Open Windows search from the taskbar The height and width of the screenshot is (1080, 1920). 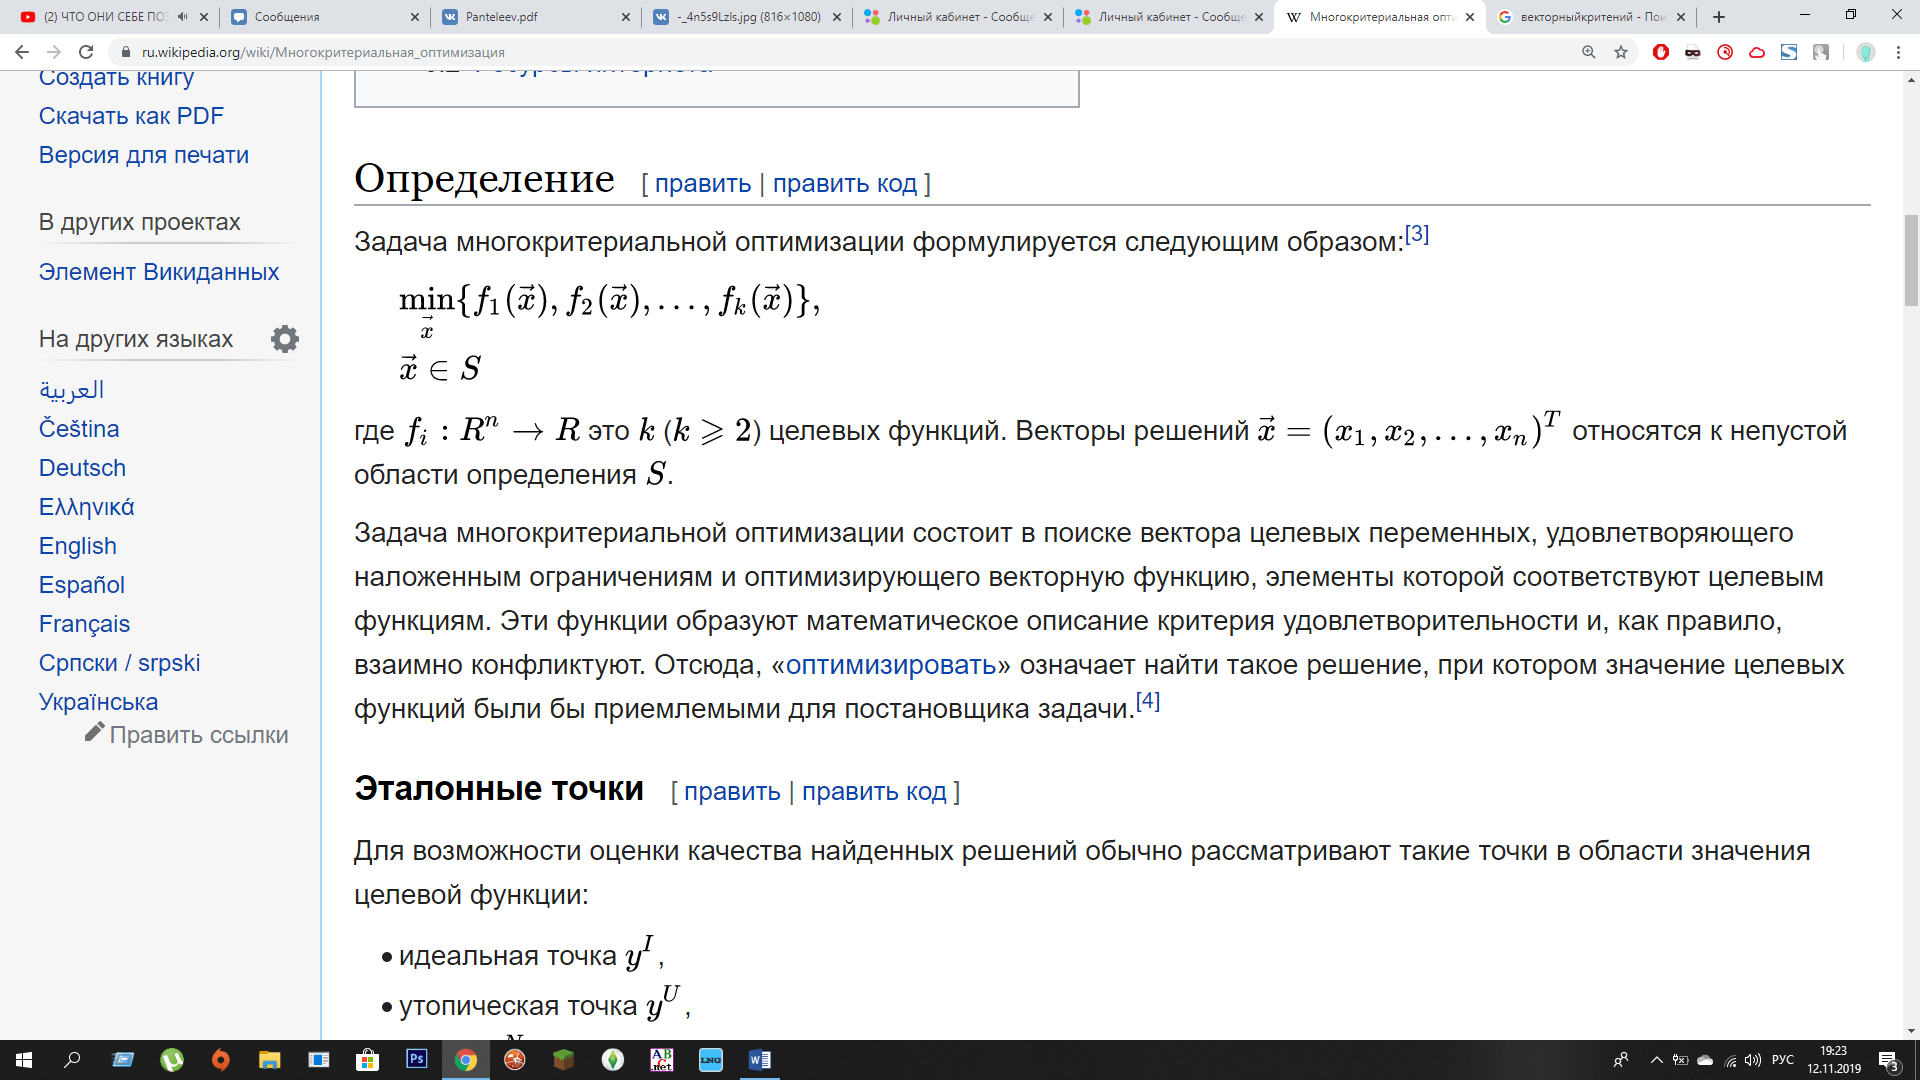pyautogui.click(x=72, y=1060)
